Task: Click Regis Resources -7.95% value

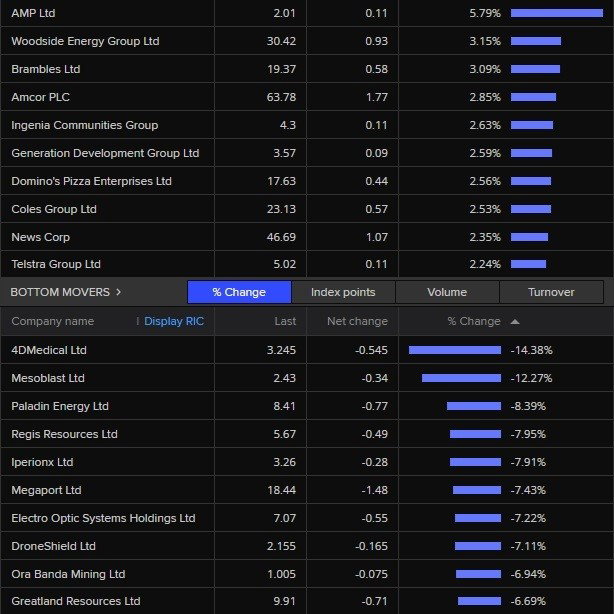Action: tap(528, 434)
